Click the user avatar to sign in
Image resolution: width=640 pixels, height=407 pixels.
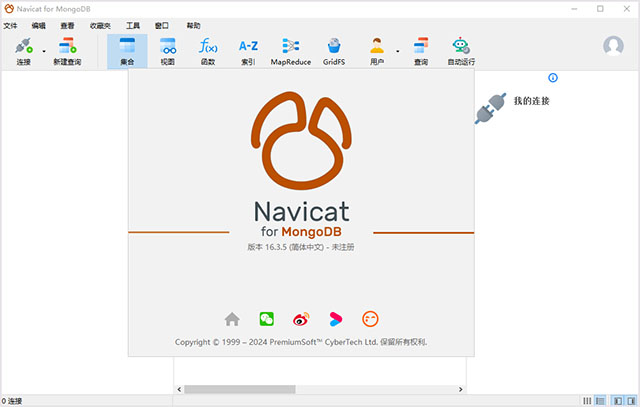pos(614,46)
